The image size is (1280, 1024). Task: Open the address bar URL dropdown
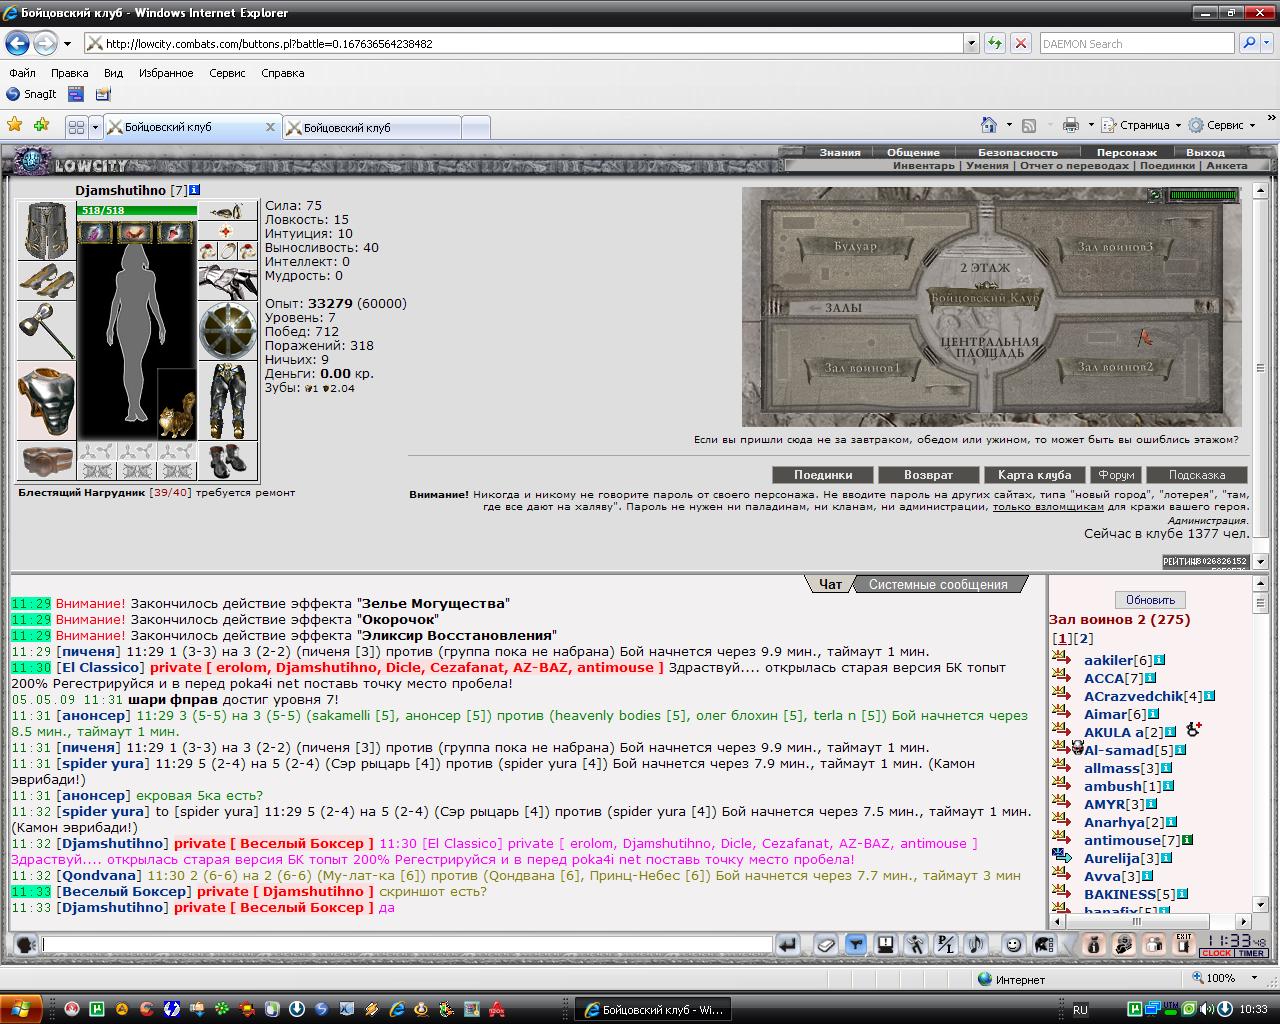pos(971,43)
